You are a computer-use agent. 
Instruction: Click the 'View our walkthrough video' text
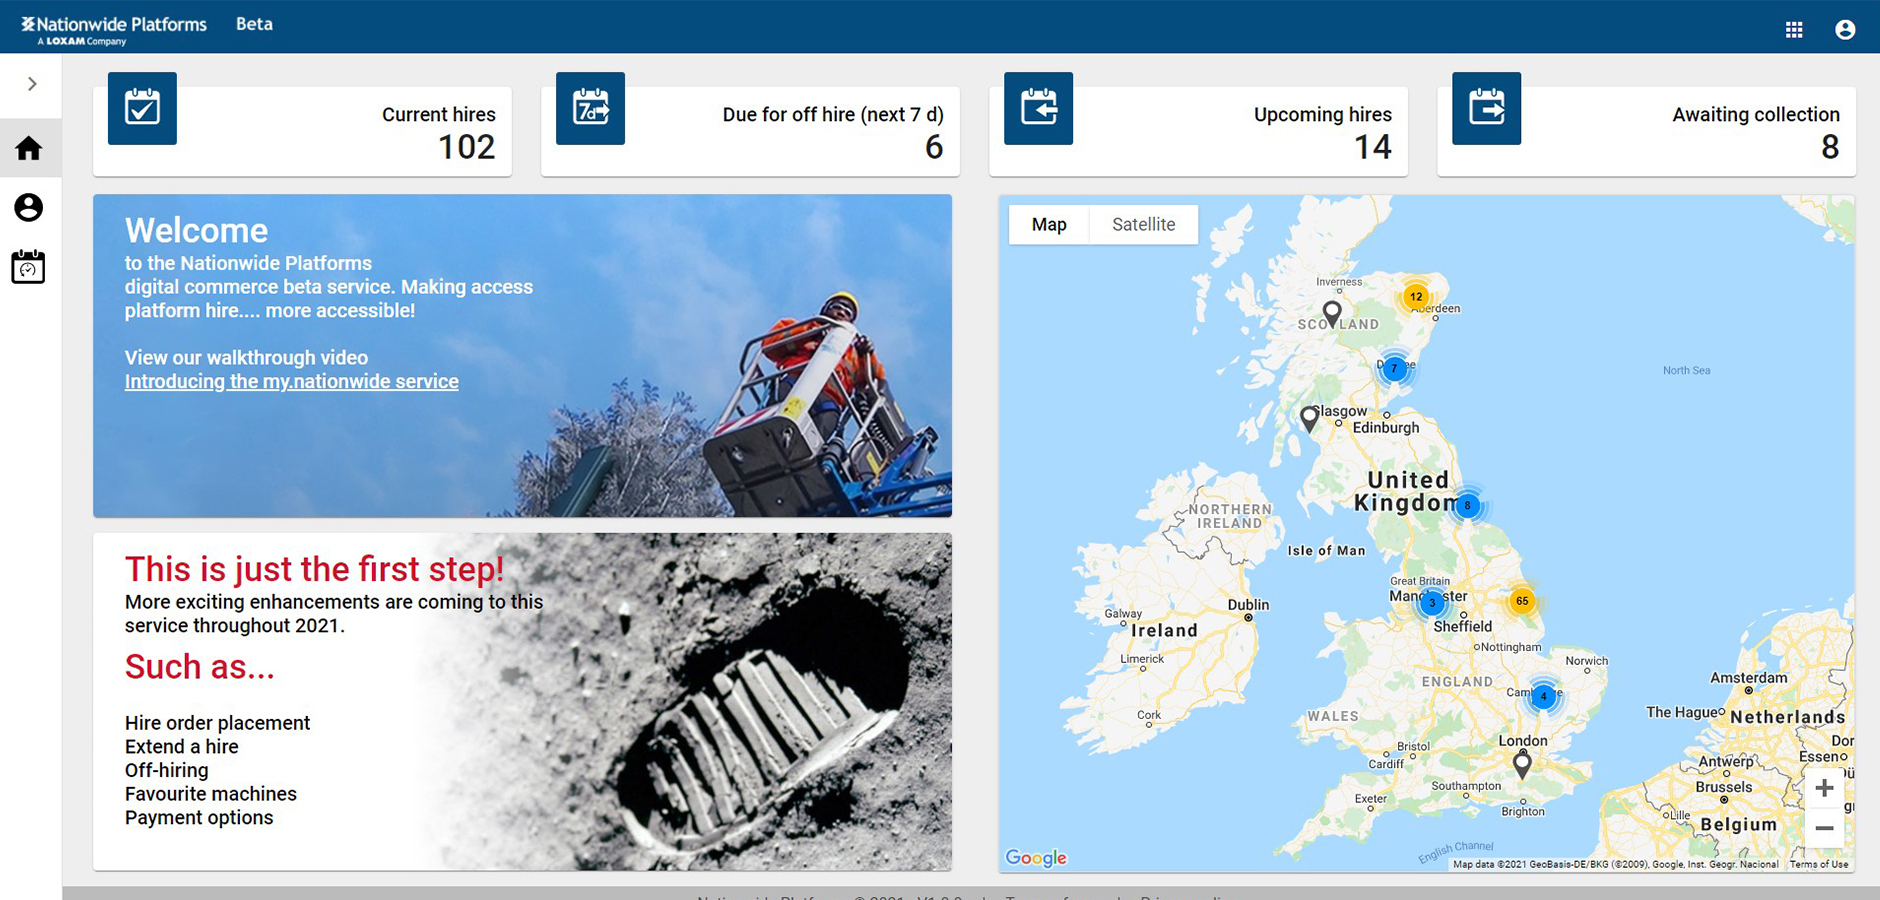246,357
